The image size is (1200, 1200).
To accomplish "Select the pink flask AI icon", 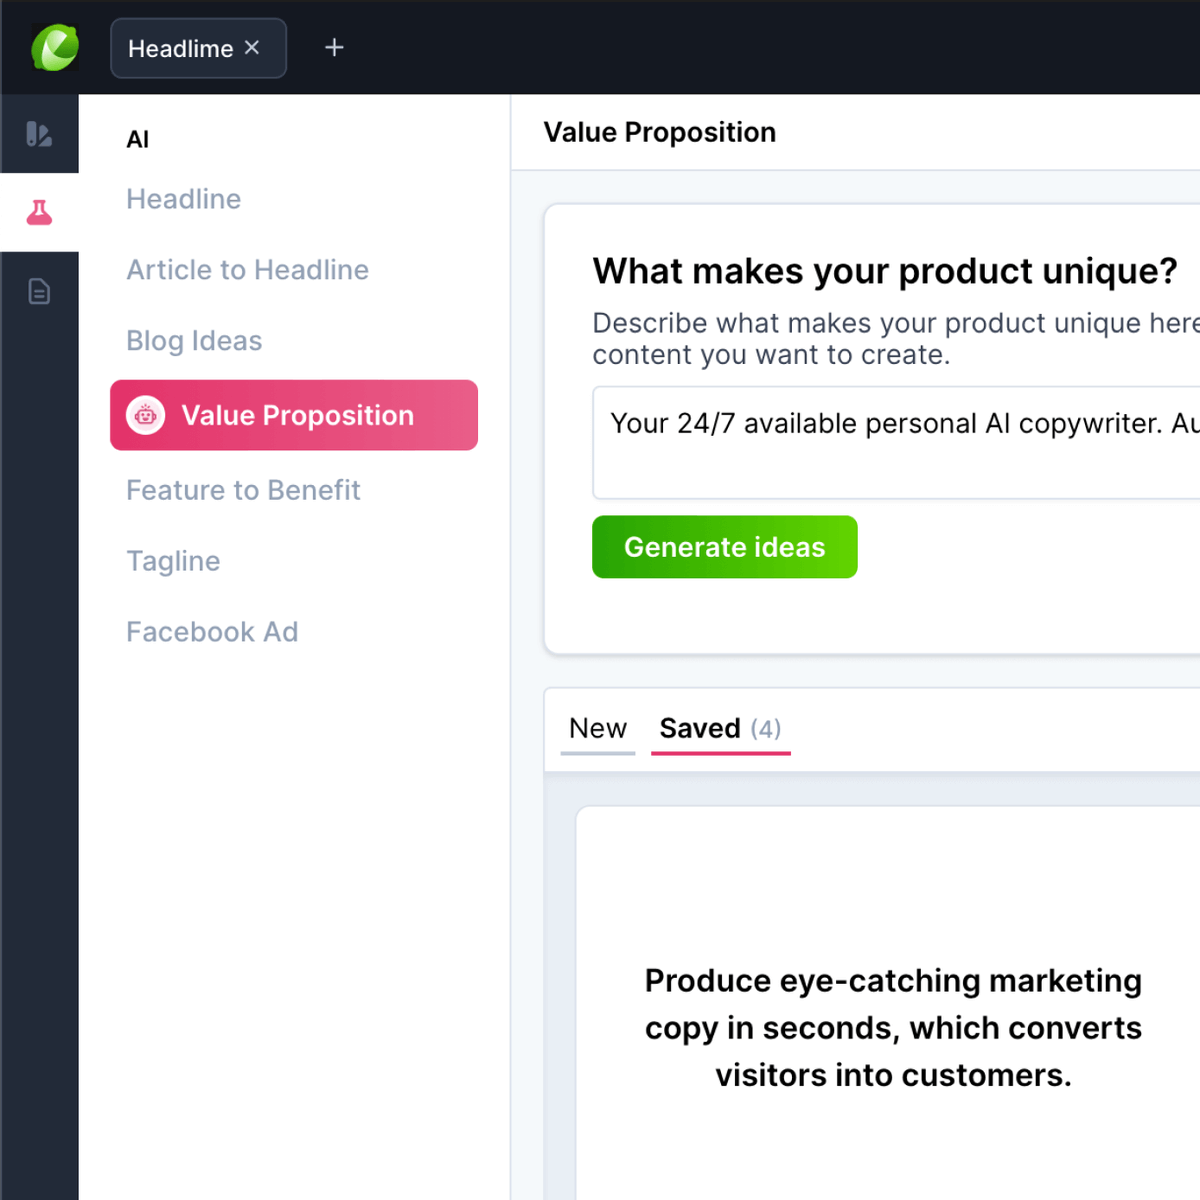I will pos(39,212).
